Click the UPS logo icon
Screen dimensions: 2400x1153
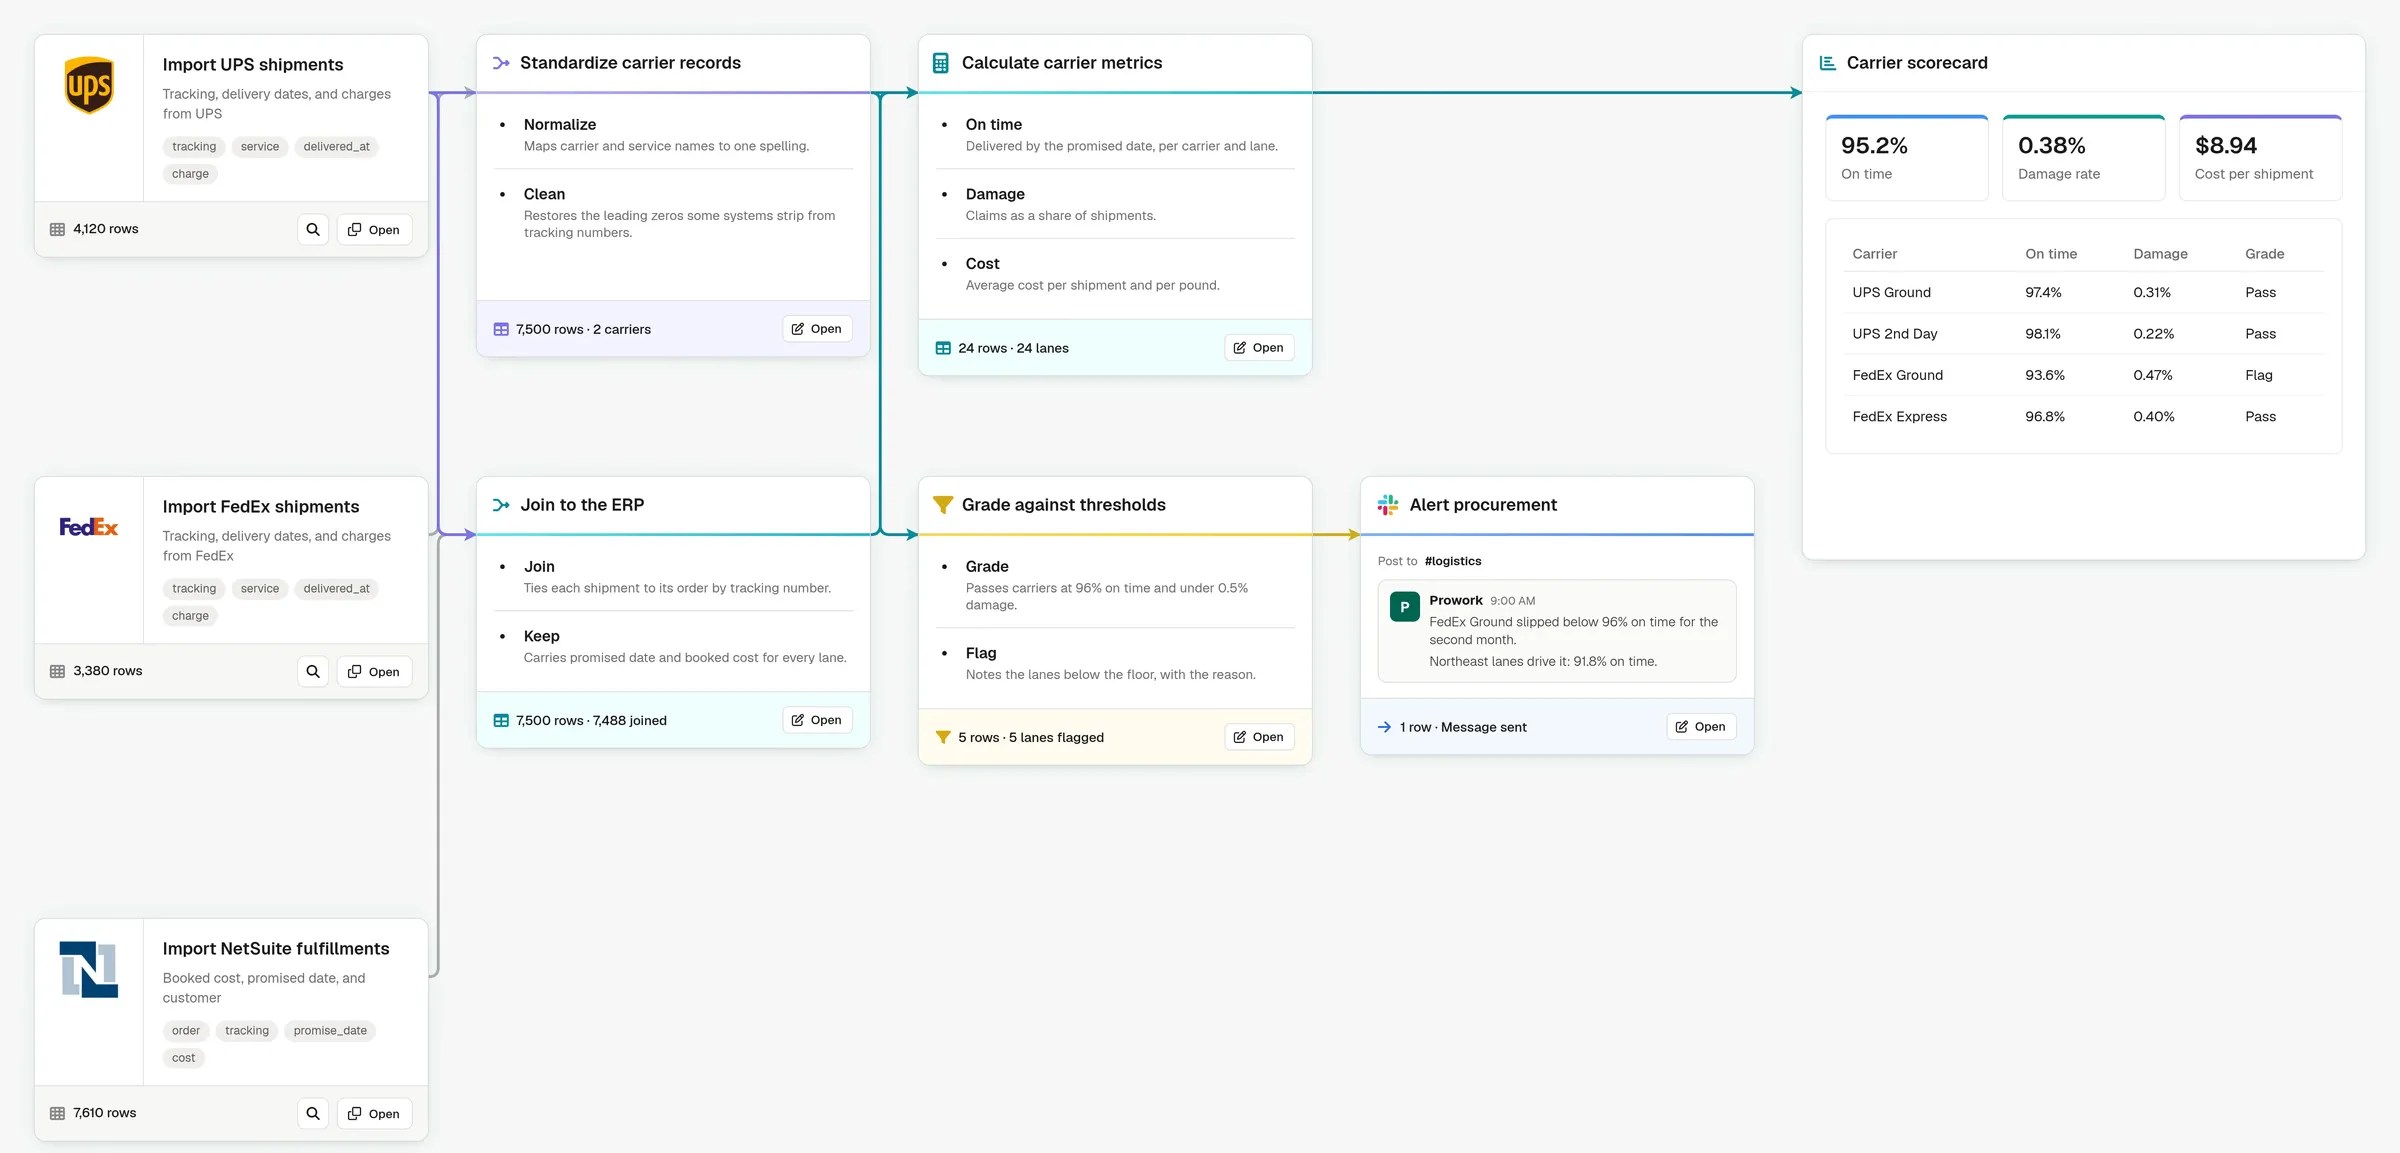[89, 85]
